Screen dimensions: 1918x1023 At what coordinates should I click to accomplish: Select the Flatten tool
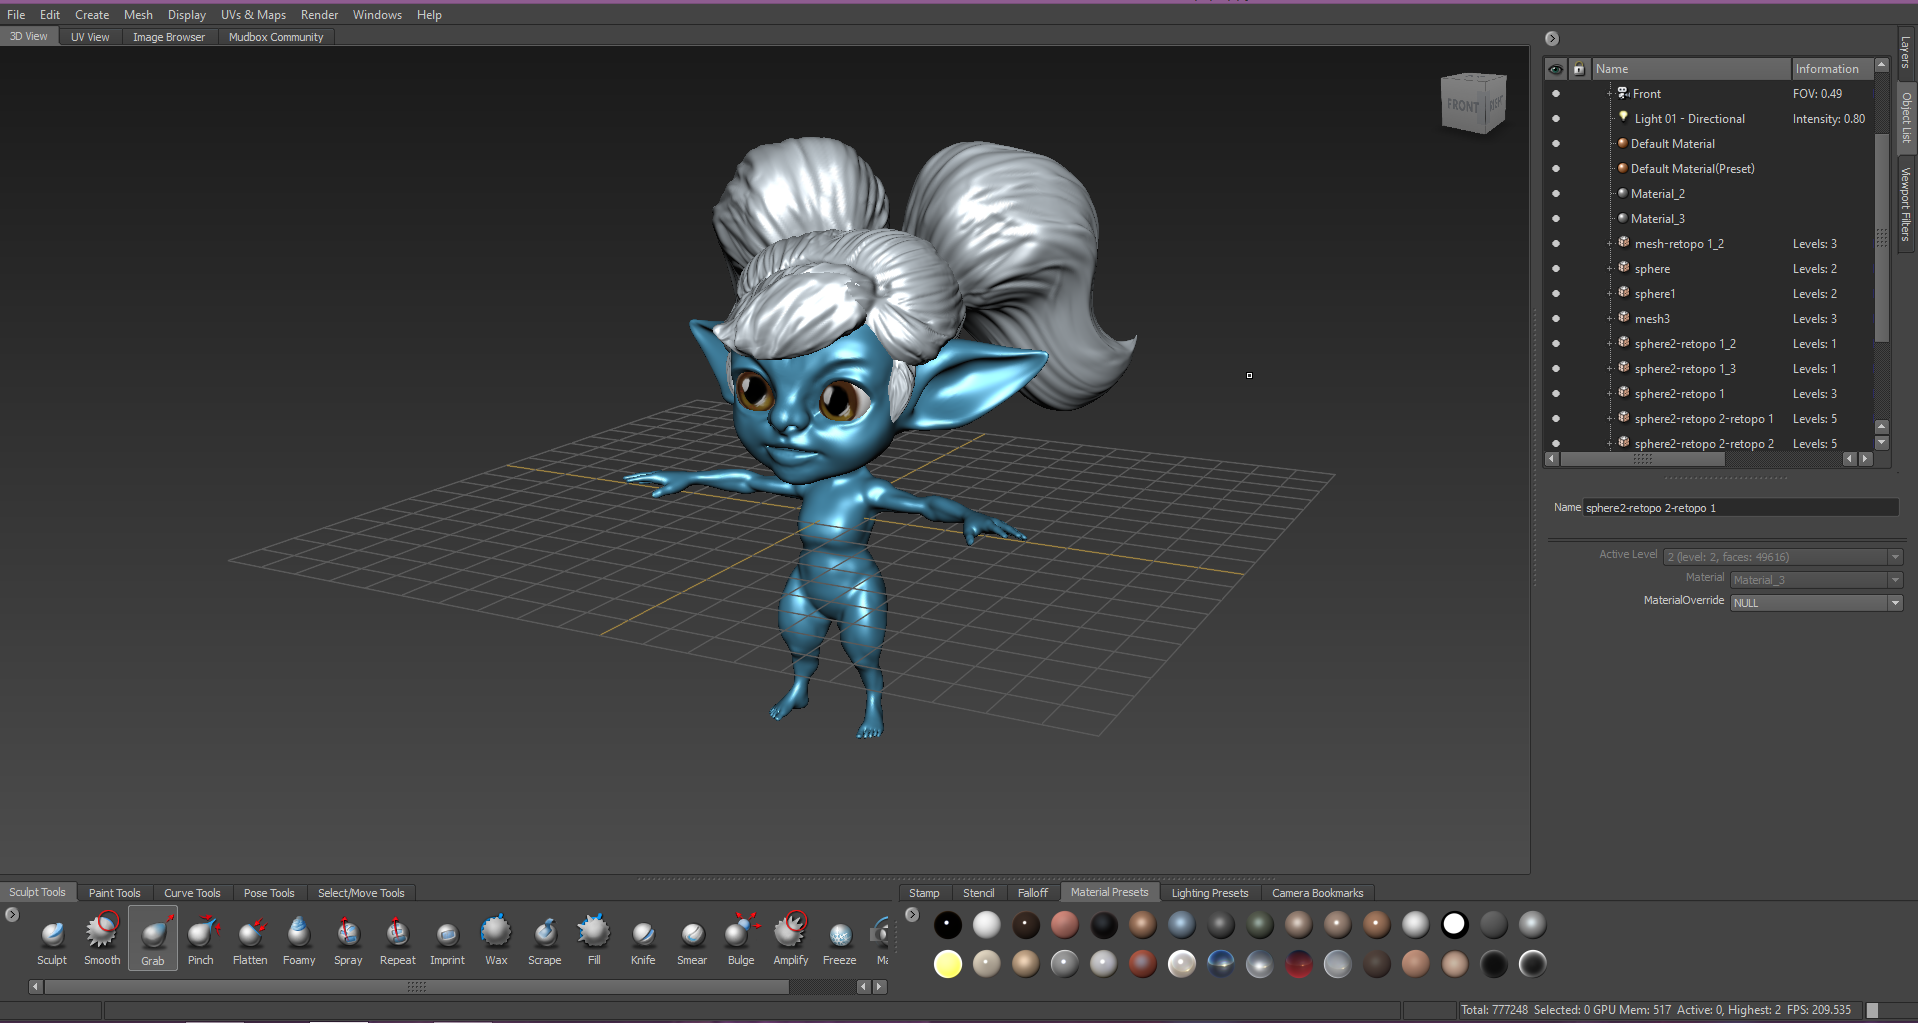click(250, 940)
